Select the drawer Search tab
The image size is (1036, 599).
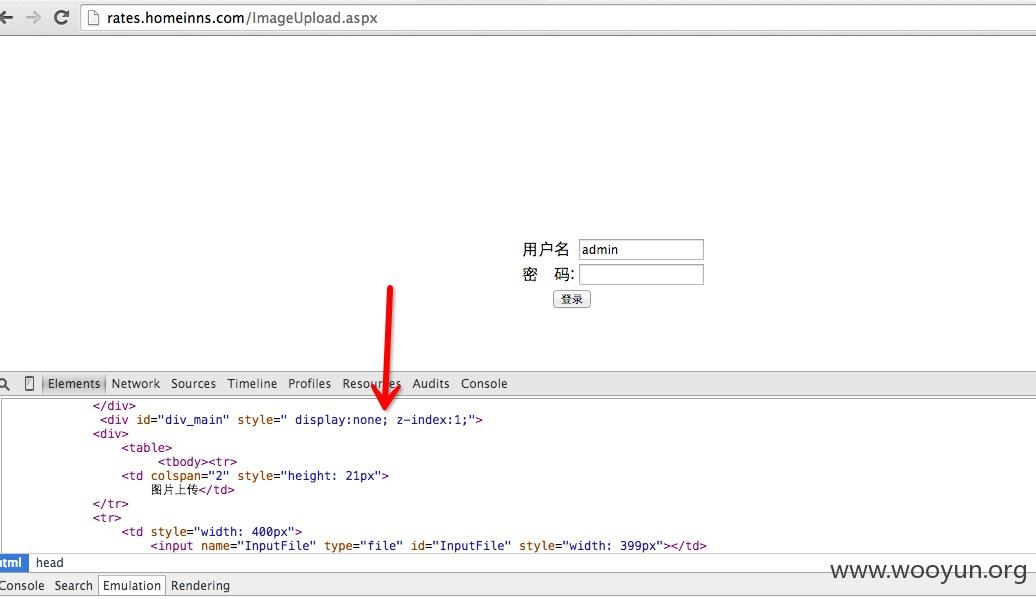73,586
